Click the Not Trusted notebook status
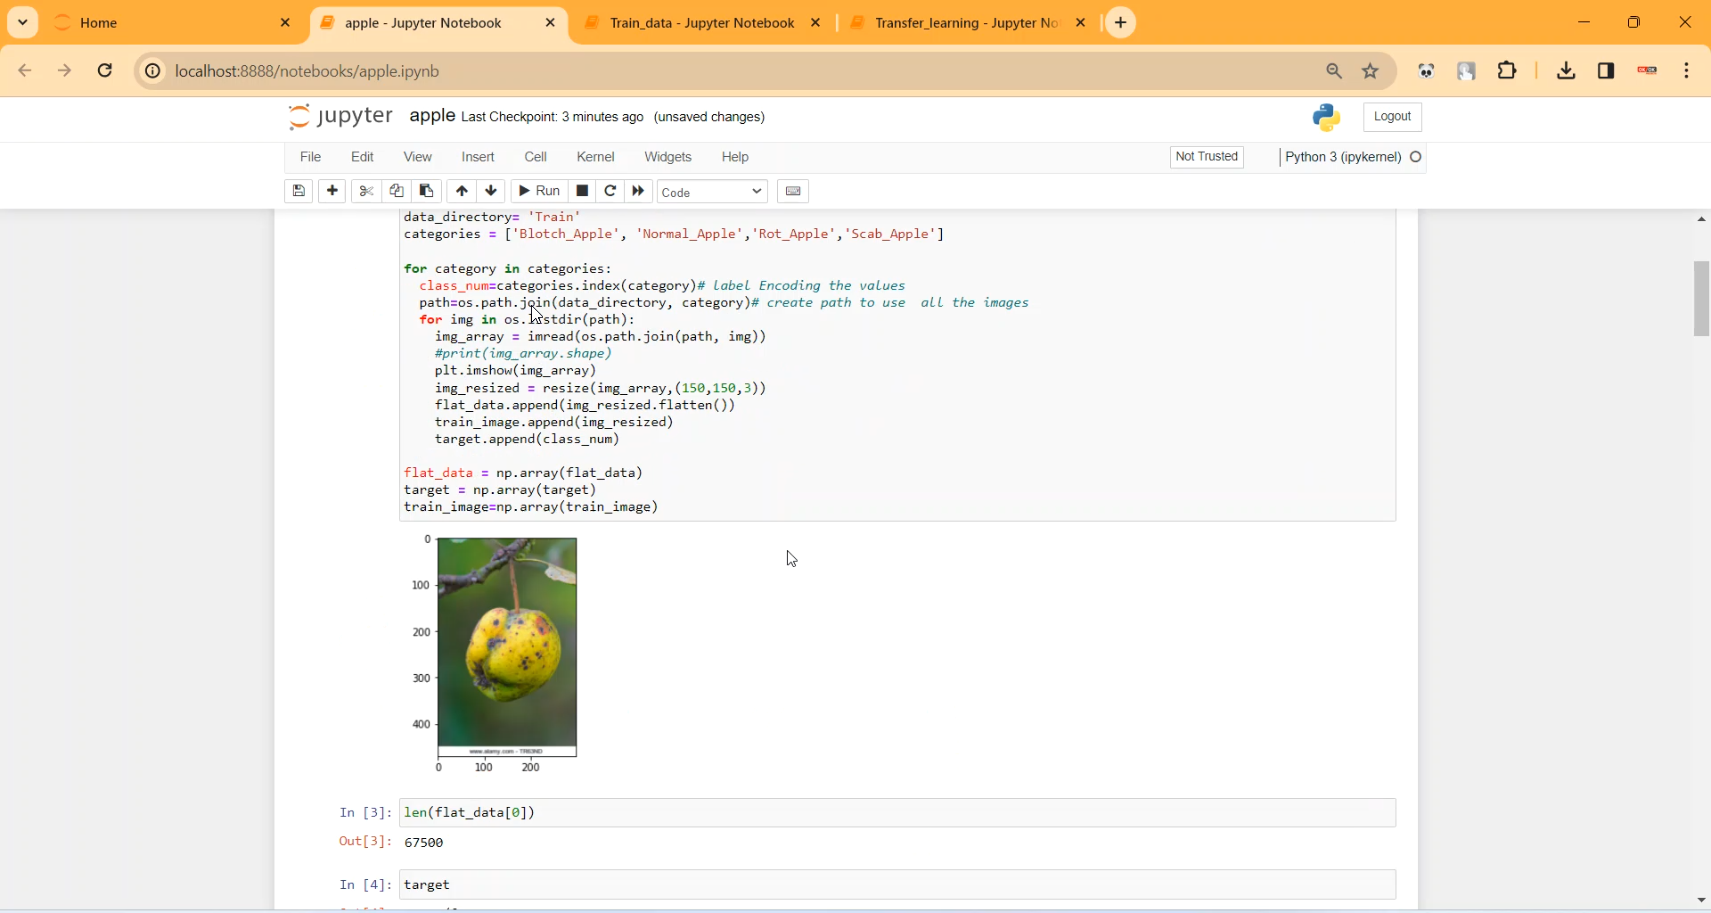 1205,157
